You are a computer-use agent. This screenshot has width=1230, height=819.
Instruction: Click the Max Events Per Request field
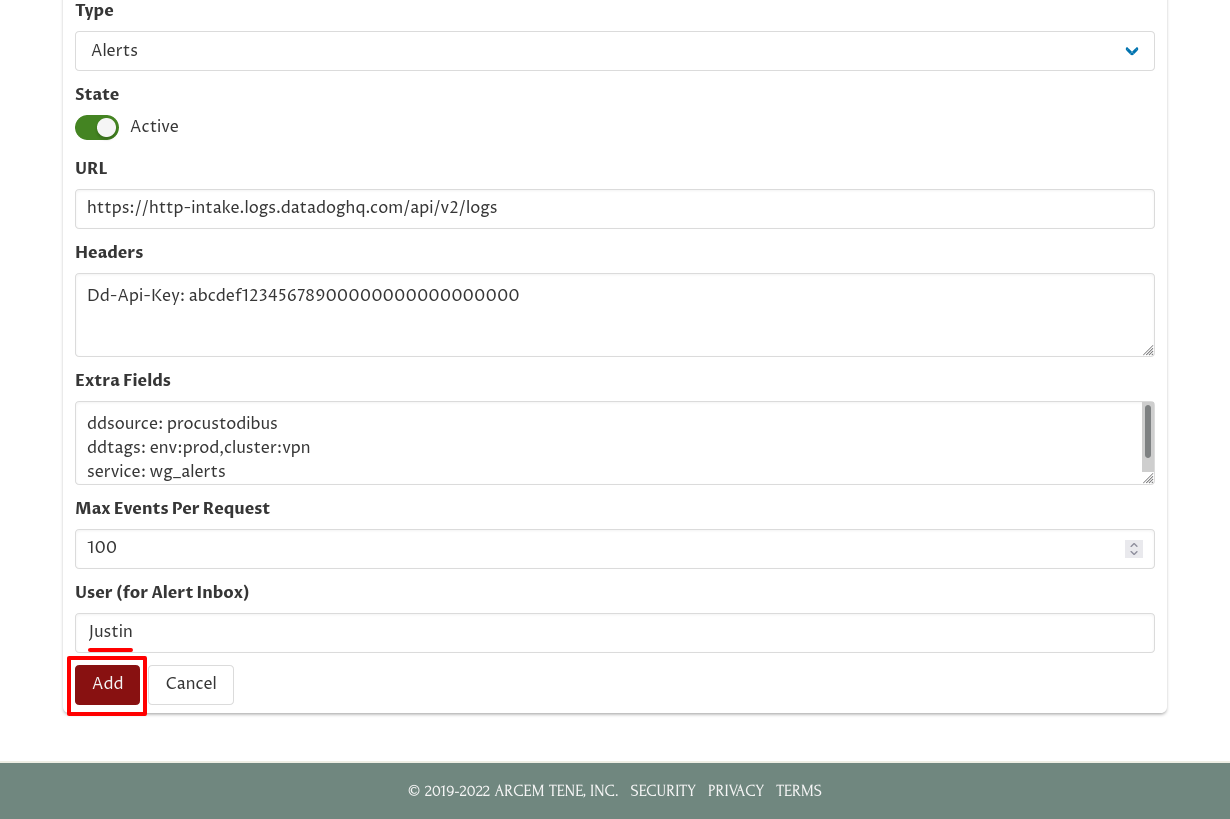coord(614,549)
